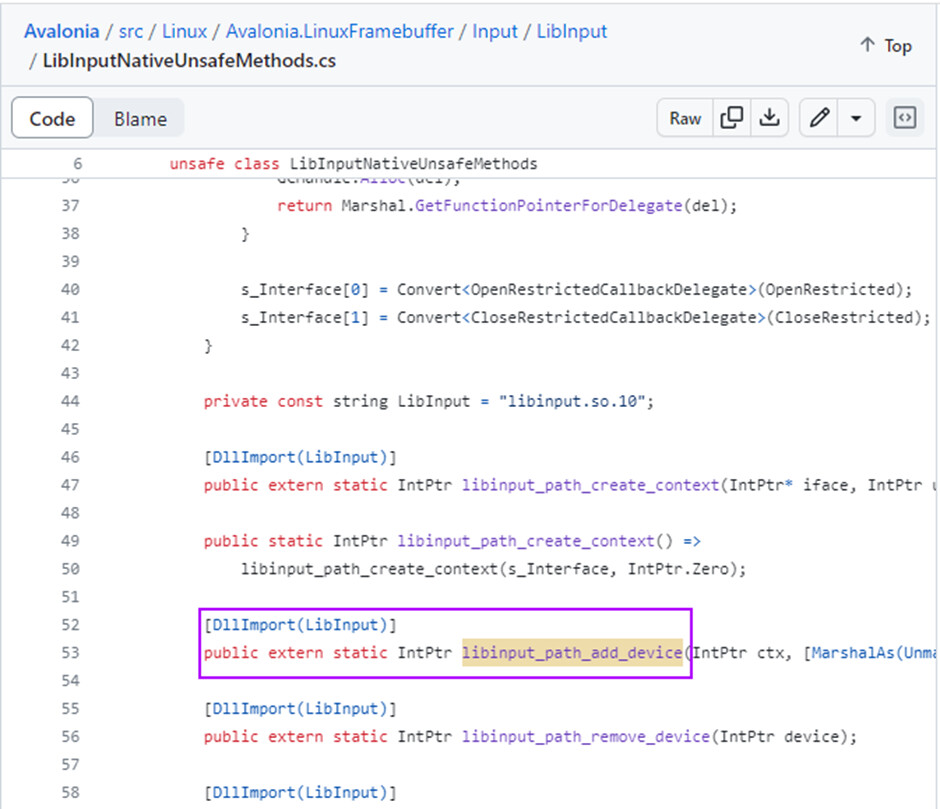Switch to the Blame view tab
This screenshot has height=809, width=940.
click(140, 118)
